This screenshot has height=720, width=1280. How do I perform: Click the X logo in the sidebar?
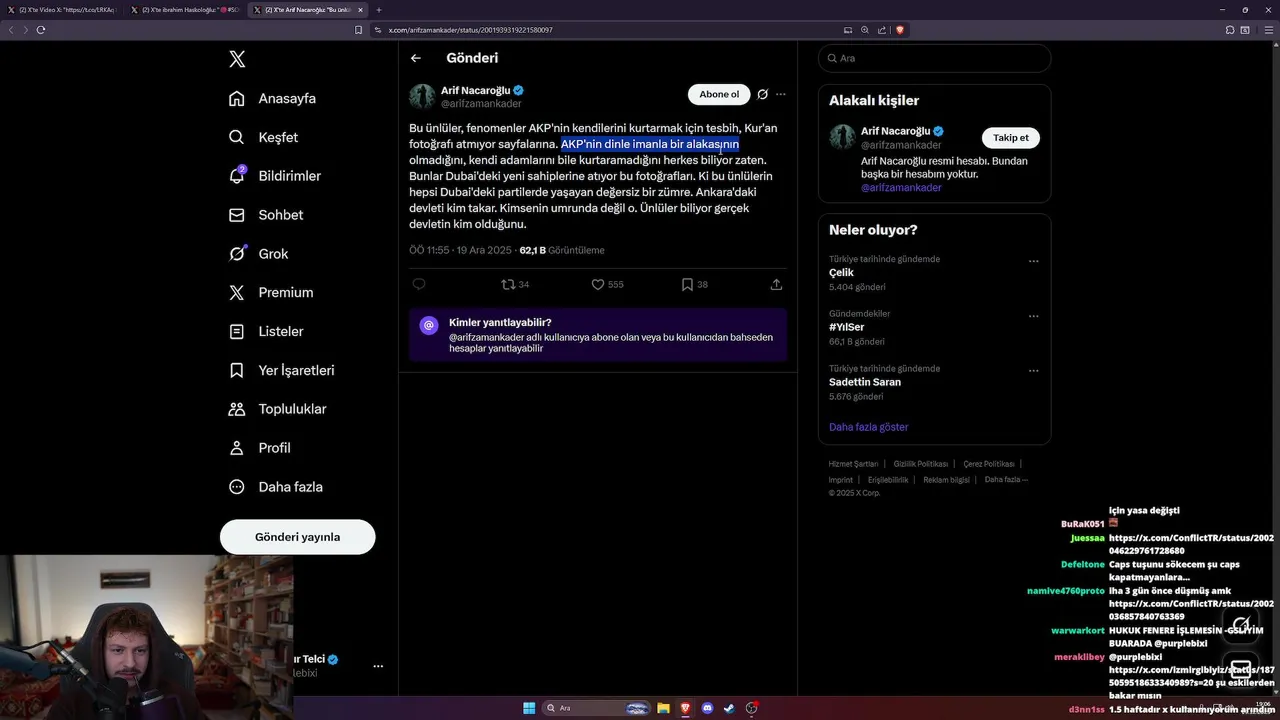(237, 59)
